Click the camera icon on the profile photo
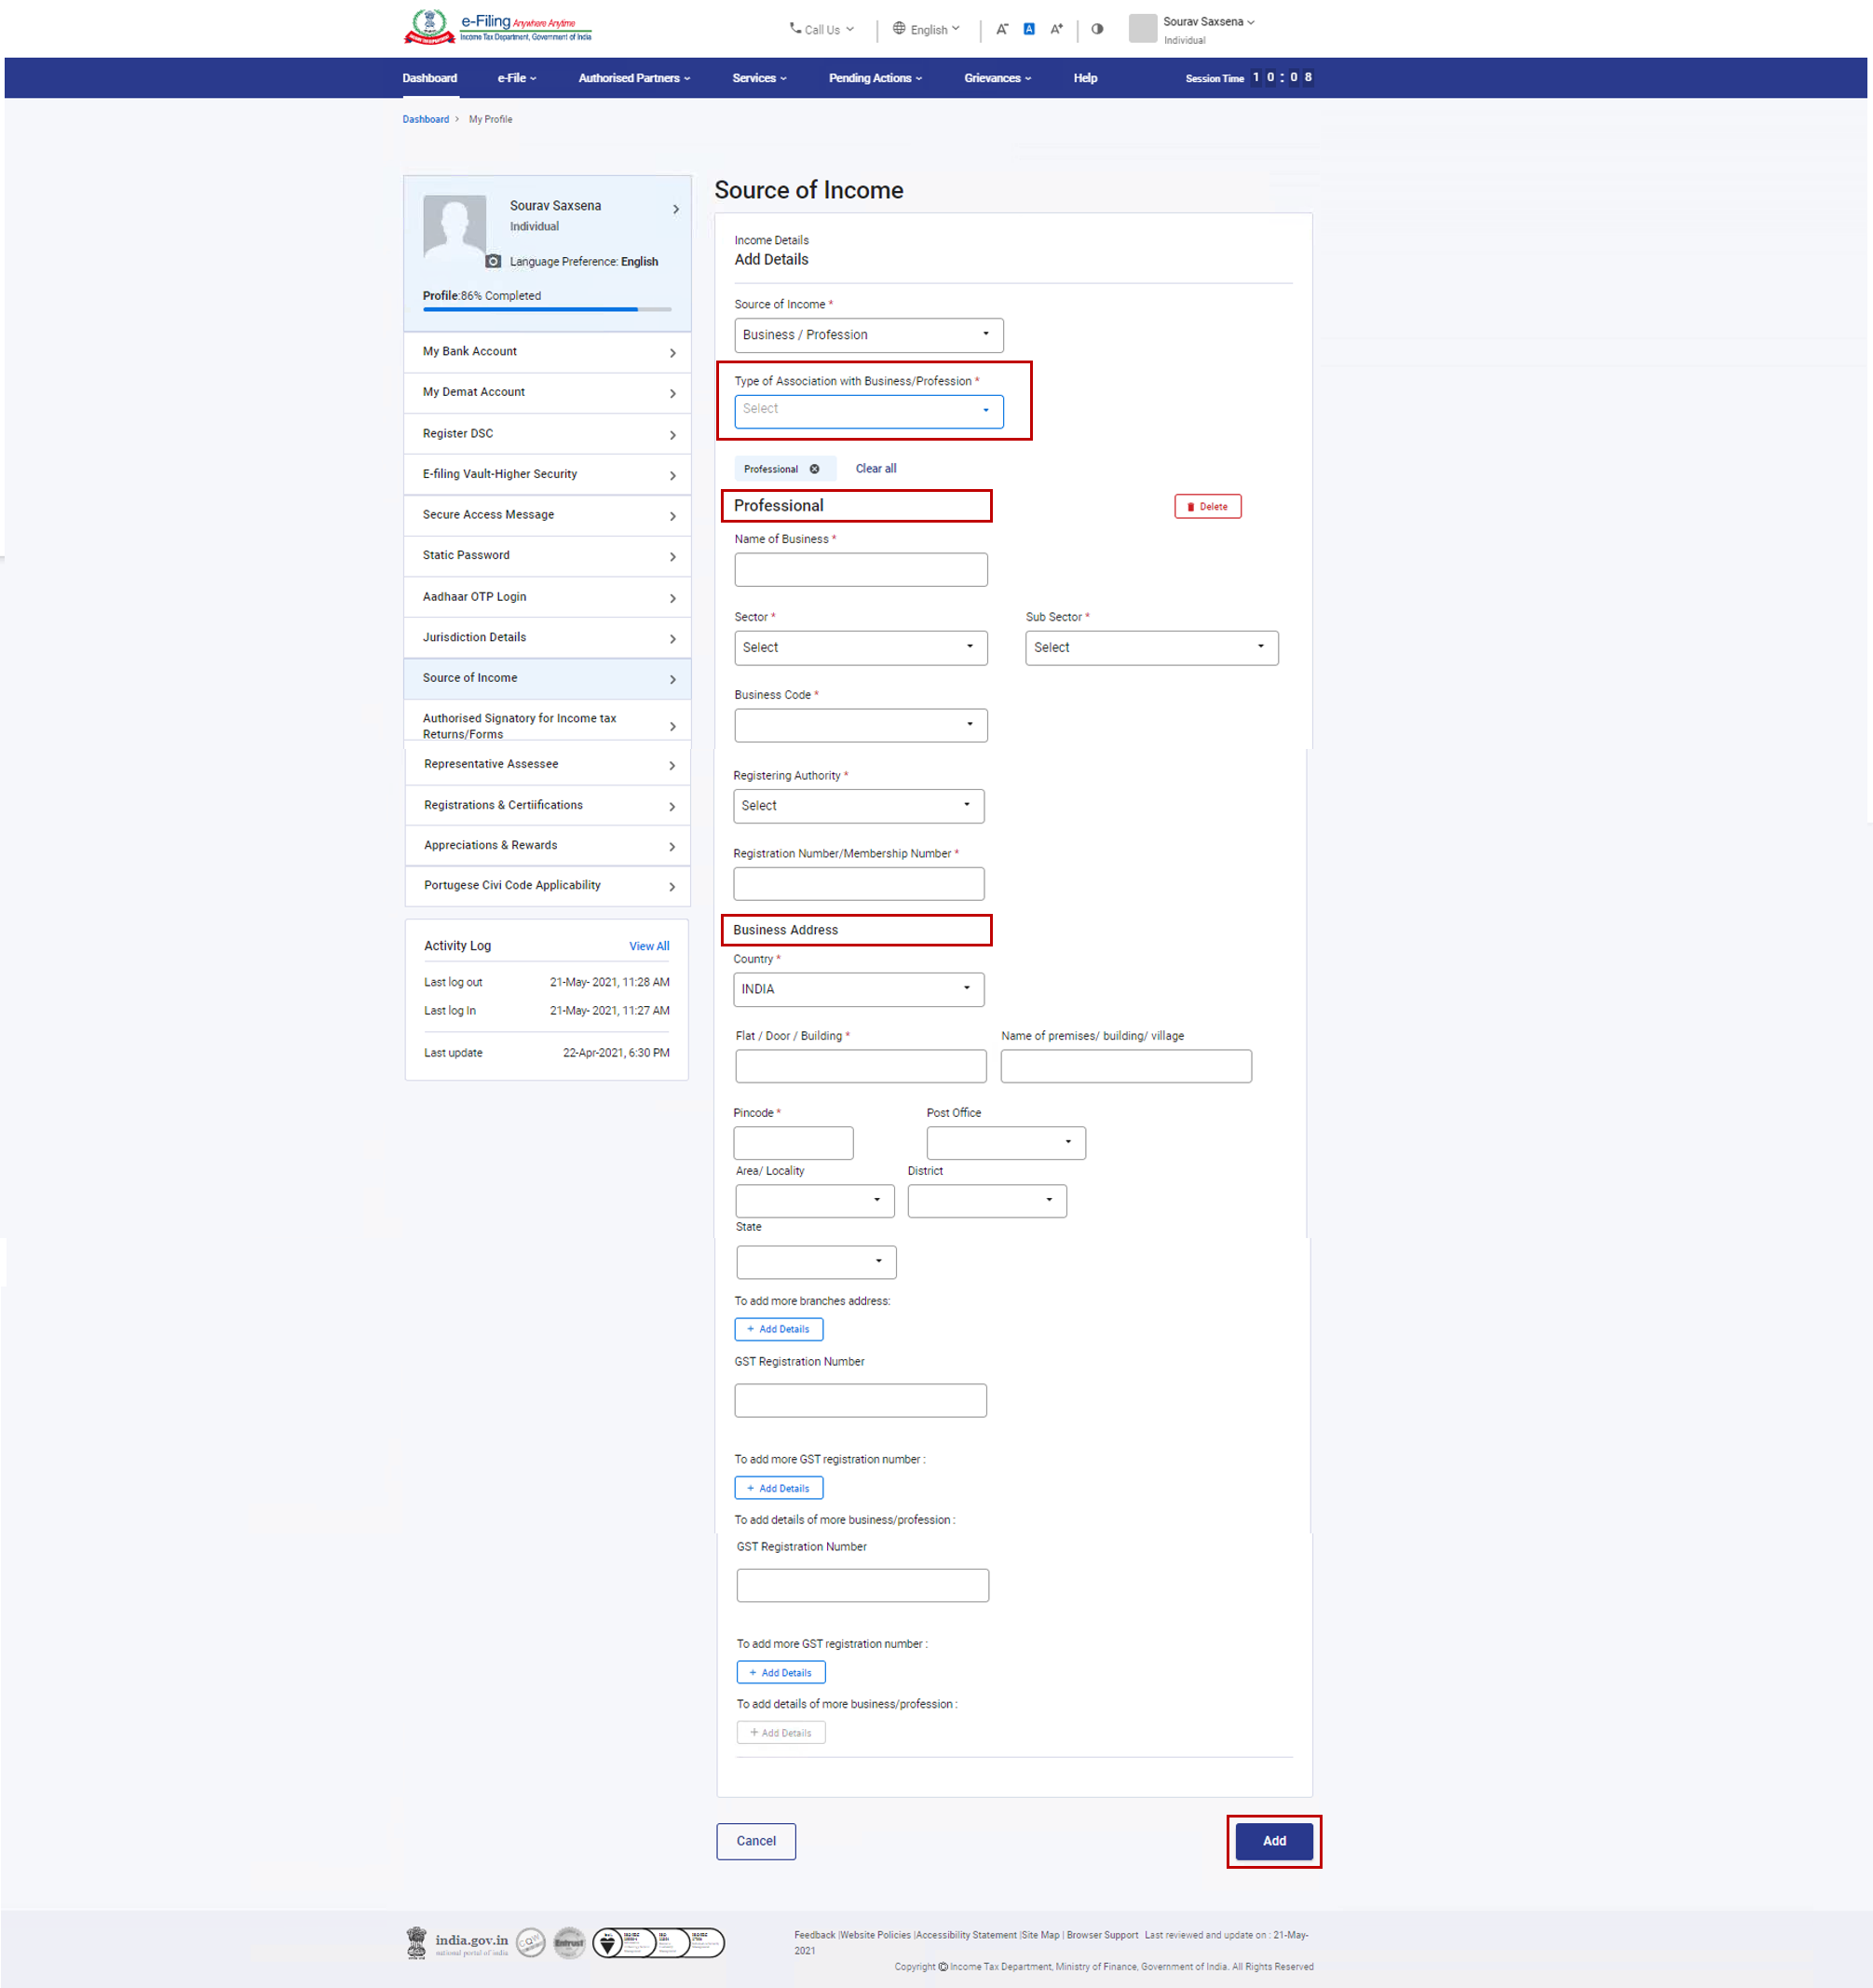This screenshot has width=1873, height=1988. (x=494, y=261)
